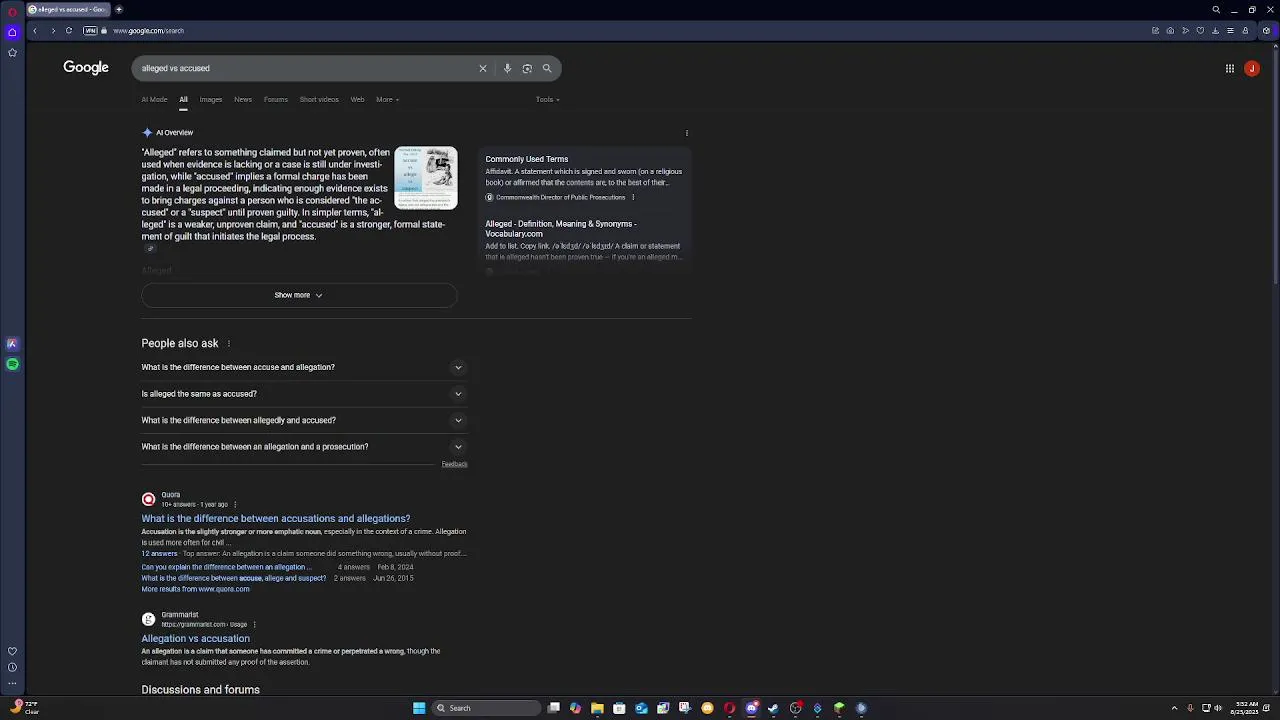Switch to Forums results tab
The height and width of the screenshot is (720, 1280).
click(276, 99)
